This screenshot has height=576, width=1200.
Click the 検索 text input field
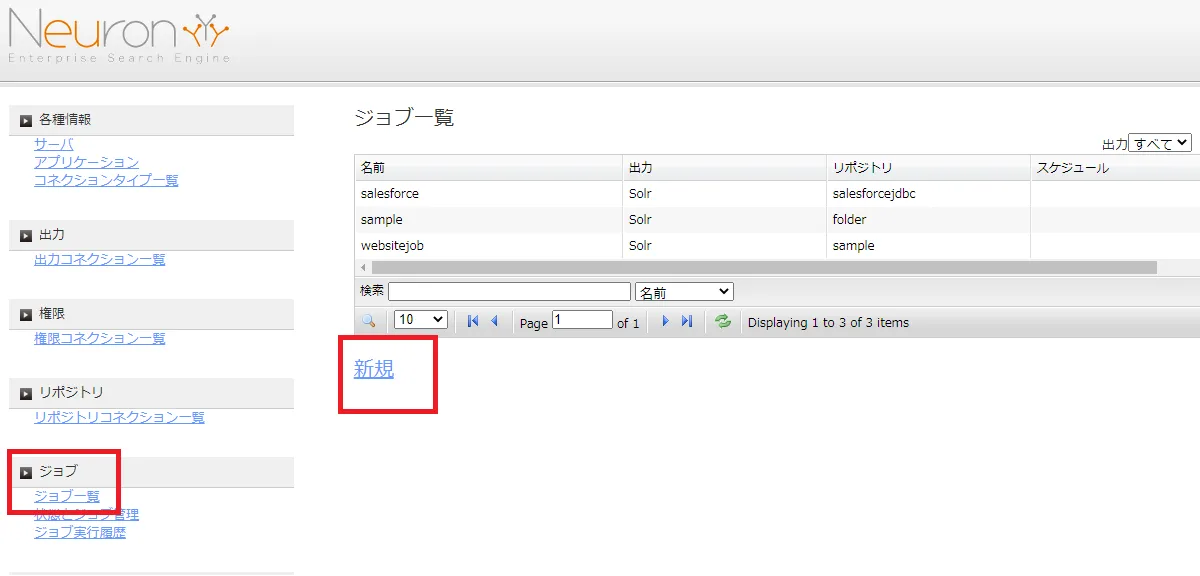click(509, 292)
